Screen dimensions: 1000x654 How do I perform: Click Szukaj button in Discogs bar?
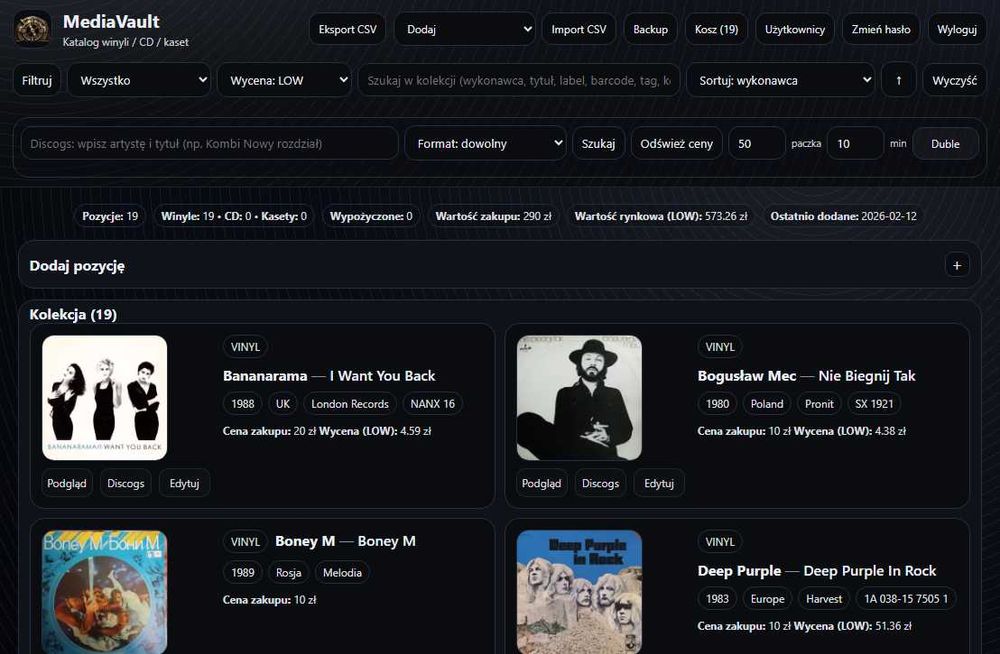tap(598, 144)
